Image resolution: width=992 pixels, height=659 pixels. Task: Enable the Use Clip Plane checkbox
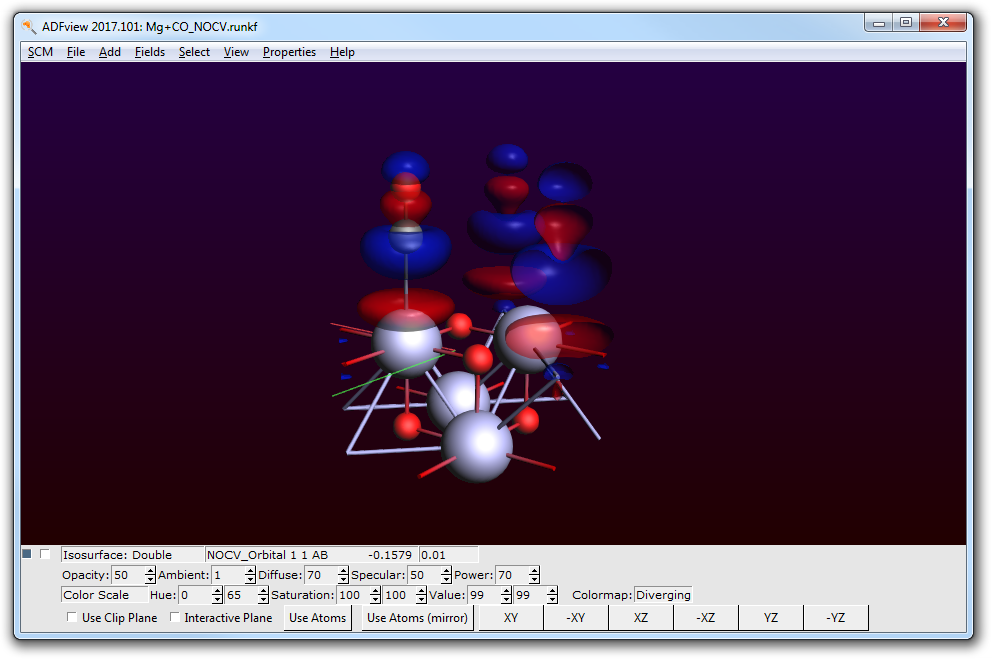(72, 617)
